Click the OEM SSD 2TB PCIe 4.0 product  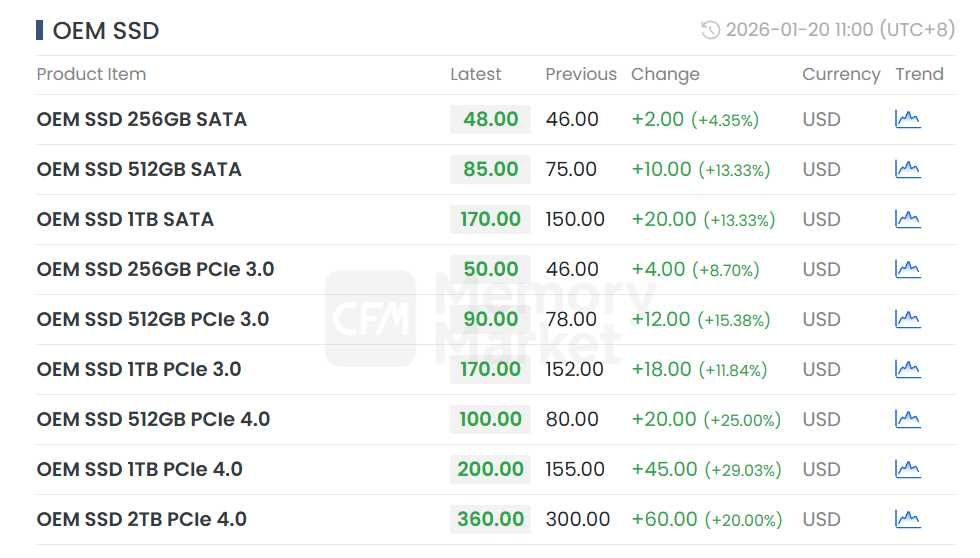[x=141, y=519]
